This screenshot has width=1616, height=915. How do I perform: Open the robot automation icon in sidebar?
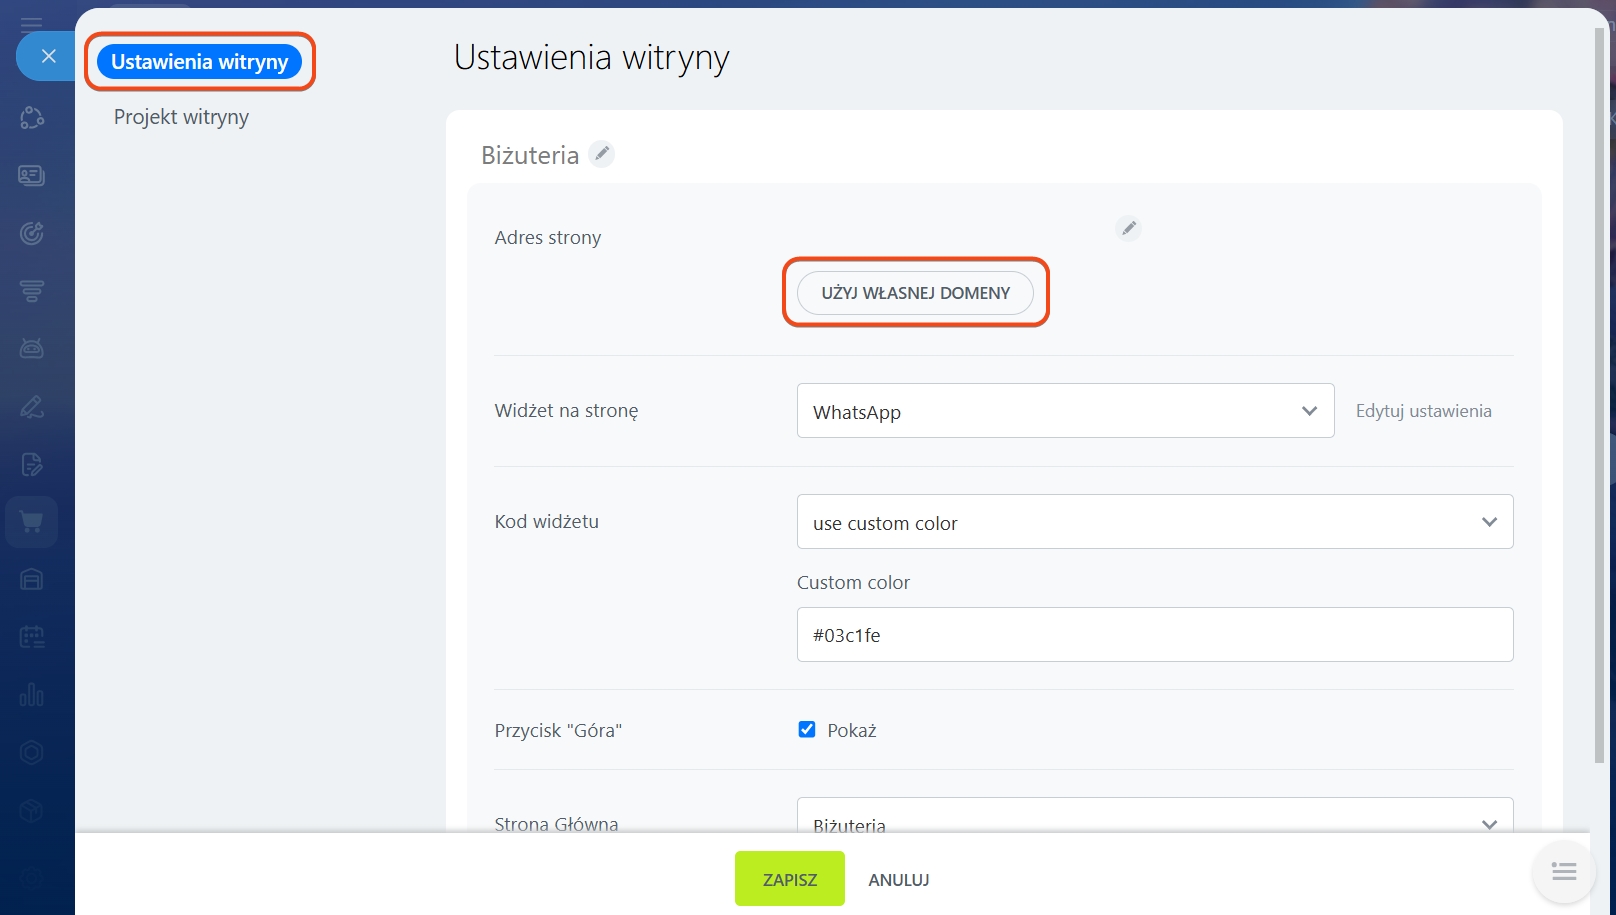click(31, 348)
